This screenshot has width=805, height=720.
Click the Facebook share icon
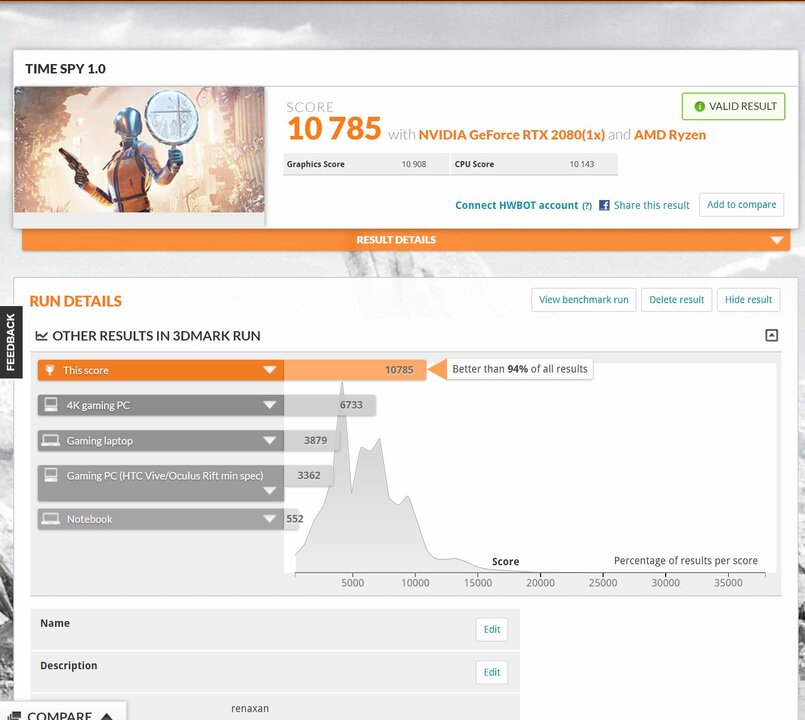(x=604, y=205)
